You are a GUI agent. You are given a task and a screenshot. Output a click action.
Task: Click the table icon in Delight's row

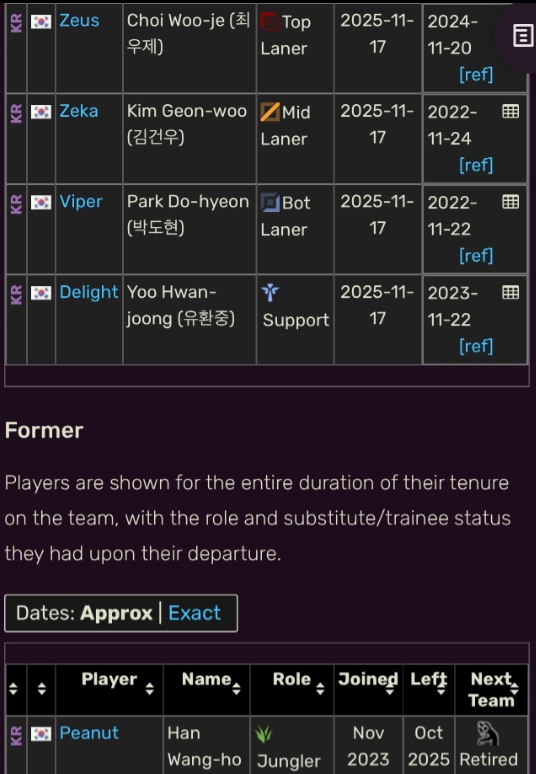510,292
